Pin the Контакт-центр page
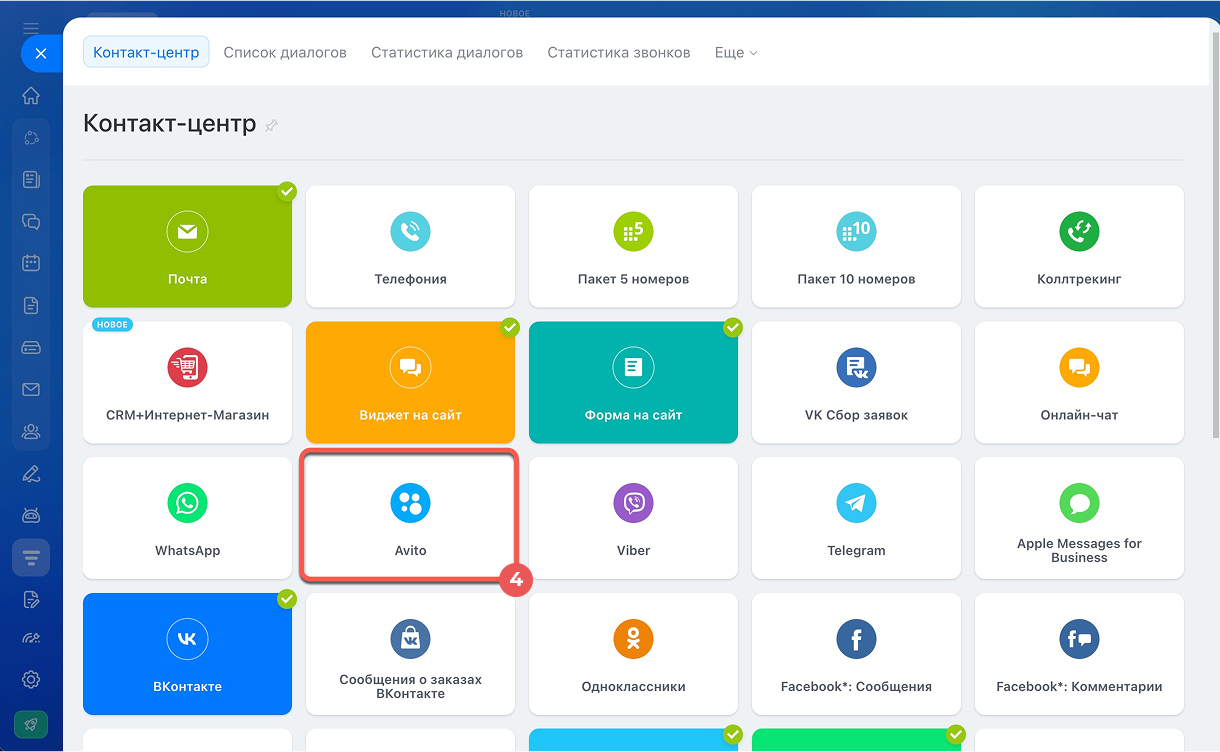1220x752 pixels. tap(271, 126)
